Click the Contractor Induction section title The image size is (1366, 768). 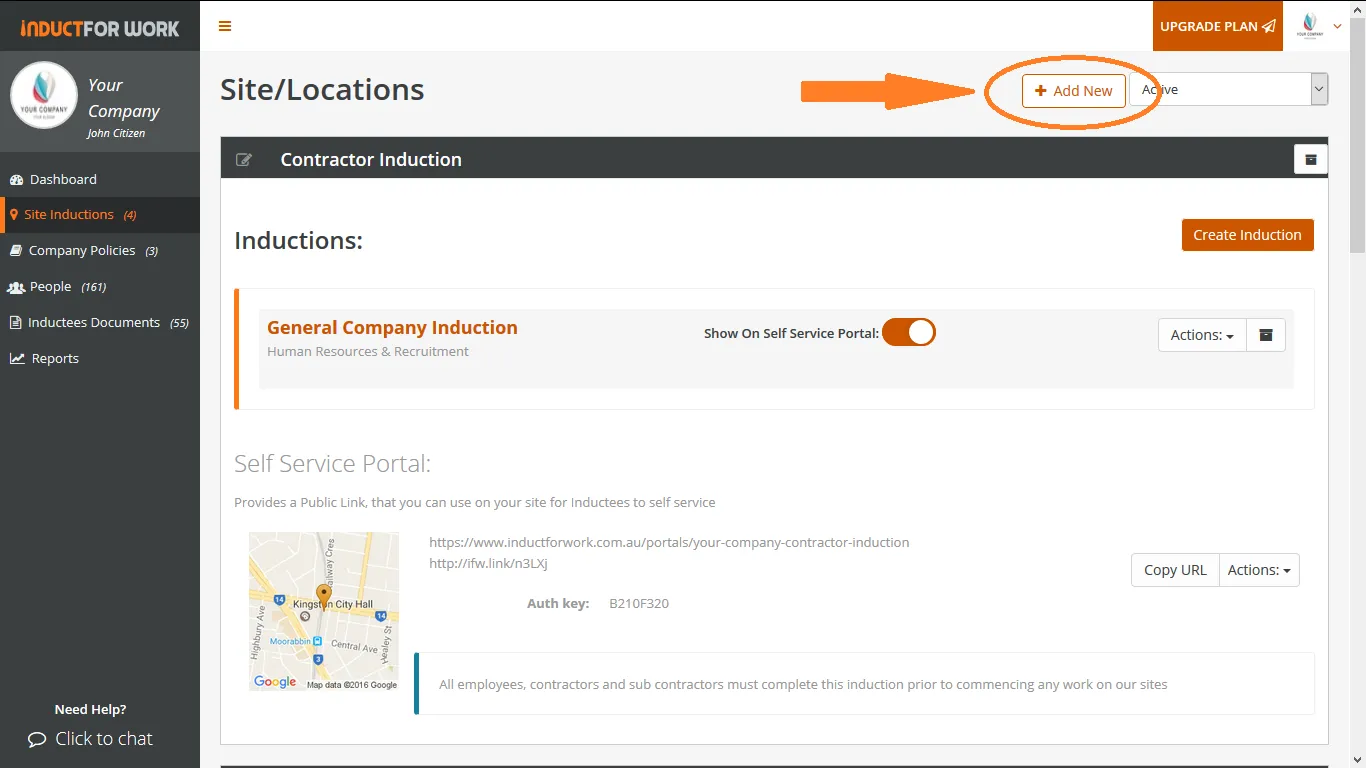pos(371,159)
